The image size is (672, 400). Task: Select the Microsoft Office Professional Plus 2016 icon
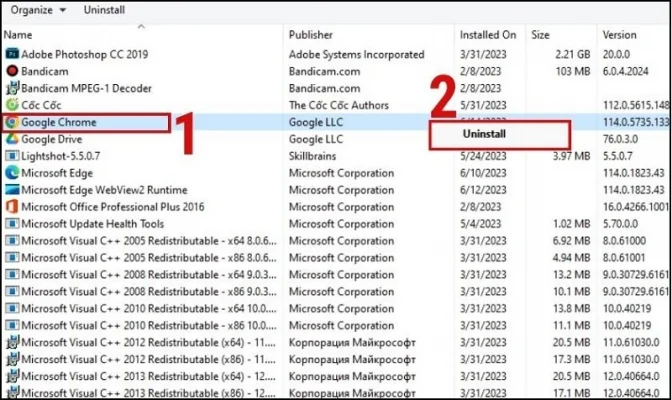pos(11,207)
